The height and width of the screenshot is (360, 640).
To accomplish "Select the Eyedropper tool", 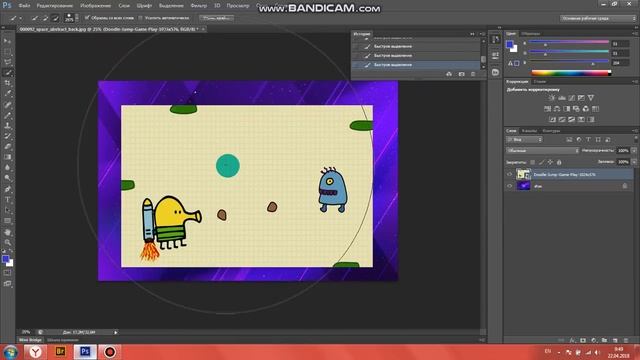I will click(x=7, y=93).
